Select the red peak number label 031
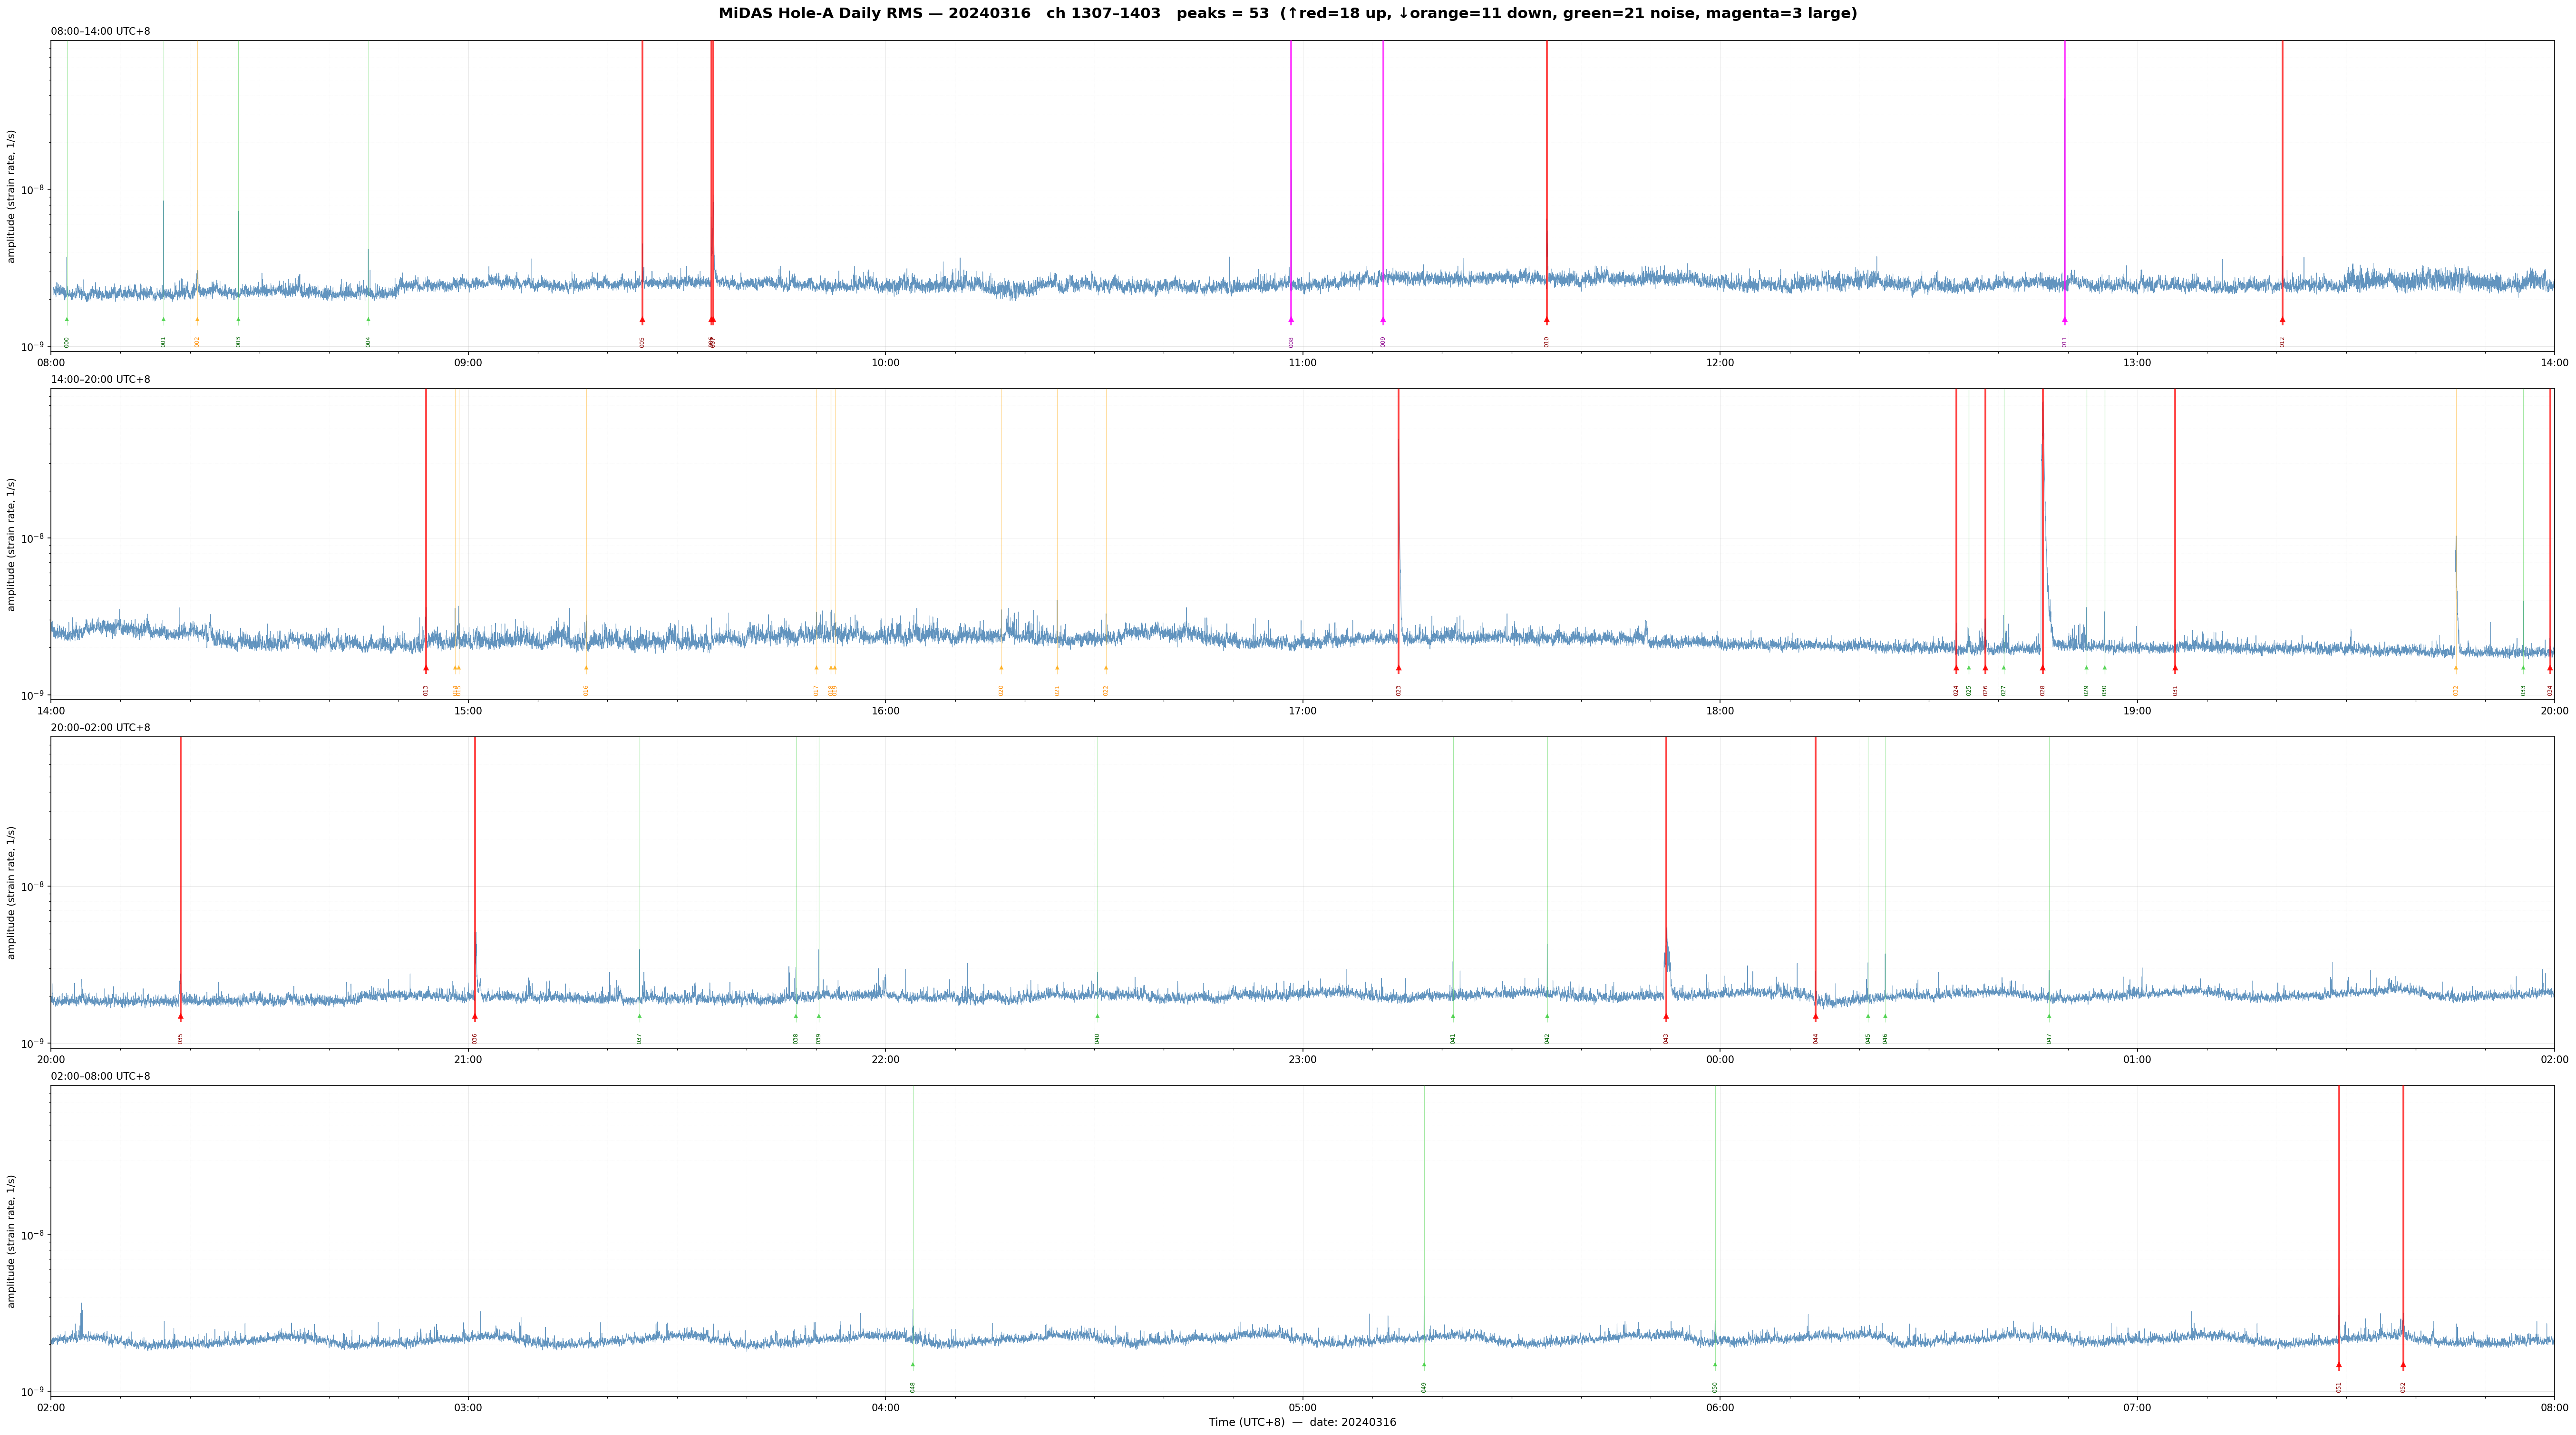The height and width of the screenshot is (1435, 2576). [2175, 690]
